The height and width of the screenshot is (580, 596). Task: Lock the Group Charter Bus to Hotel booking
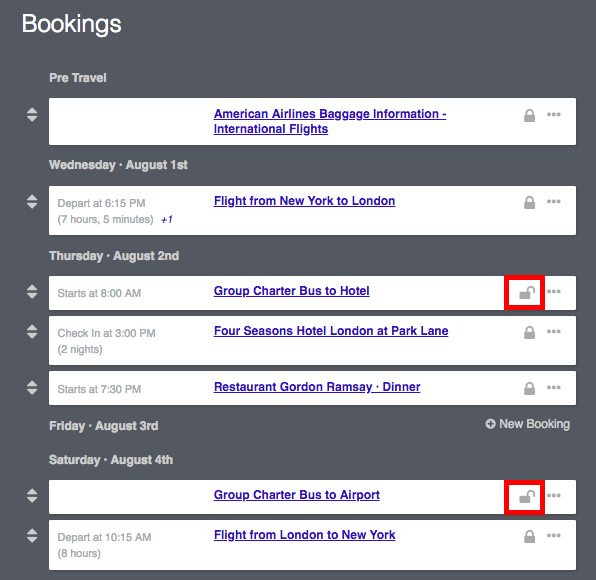pos(527,293)
